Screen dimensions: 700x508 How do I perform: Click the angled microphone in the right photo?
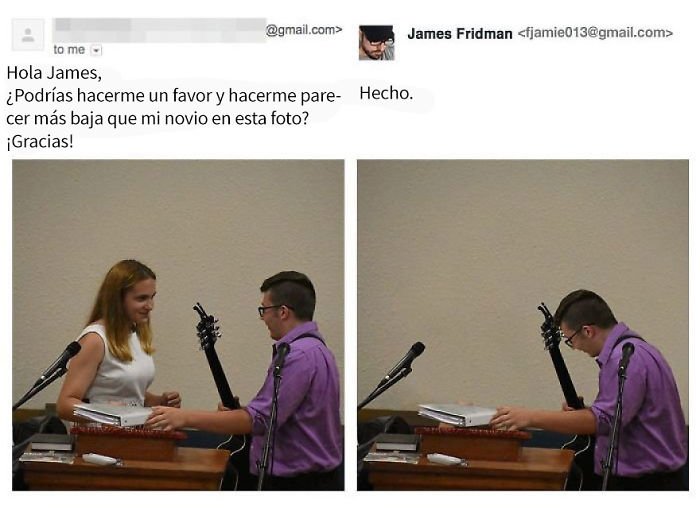click(393, 374)
